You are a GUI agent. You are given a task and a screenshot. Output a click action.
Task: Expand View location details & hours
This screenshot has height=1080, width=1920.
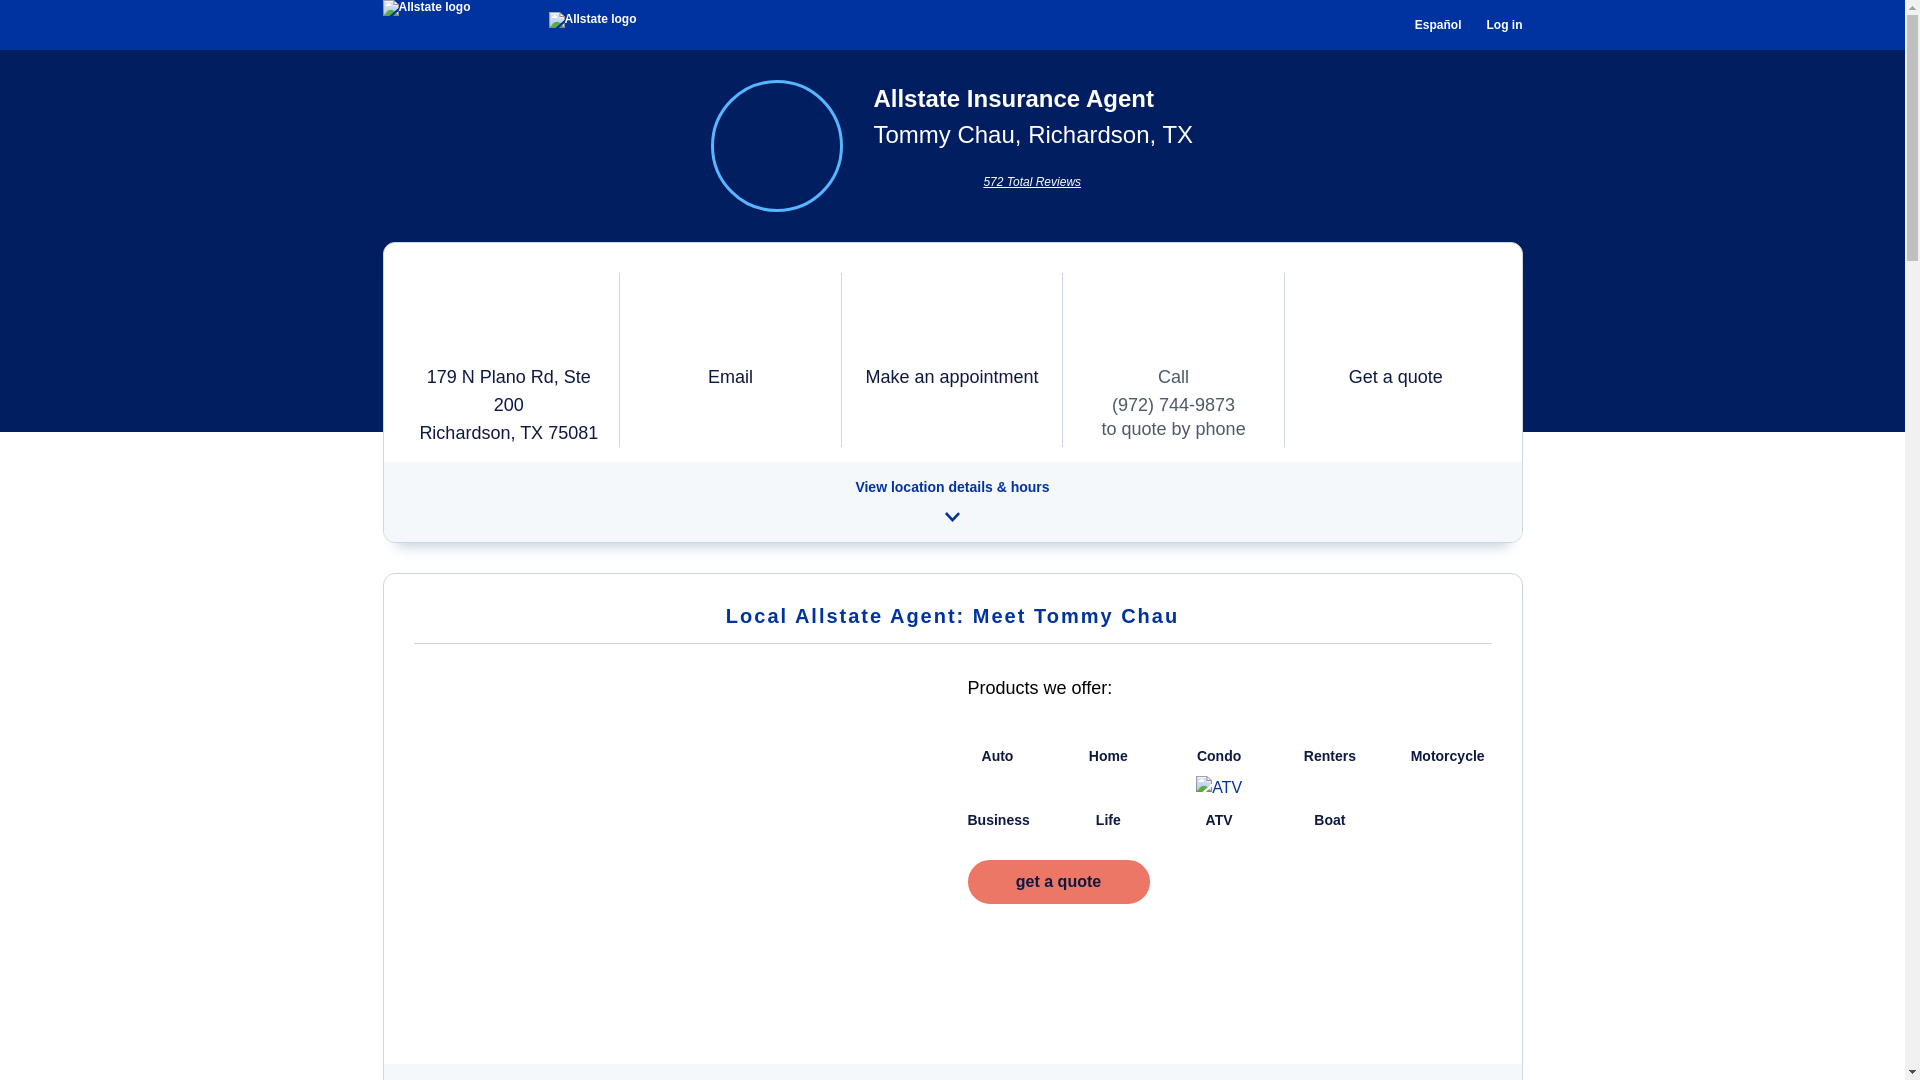(951, 487)
